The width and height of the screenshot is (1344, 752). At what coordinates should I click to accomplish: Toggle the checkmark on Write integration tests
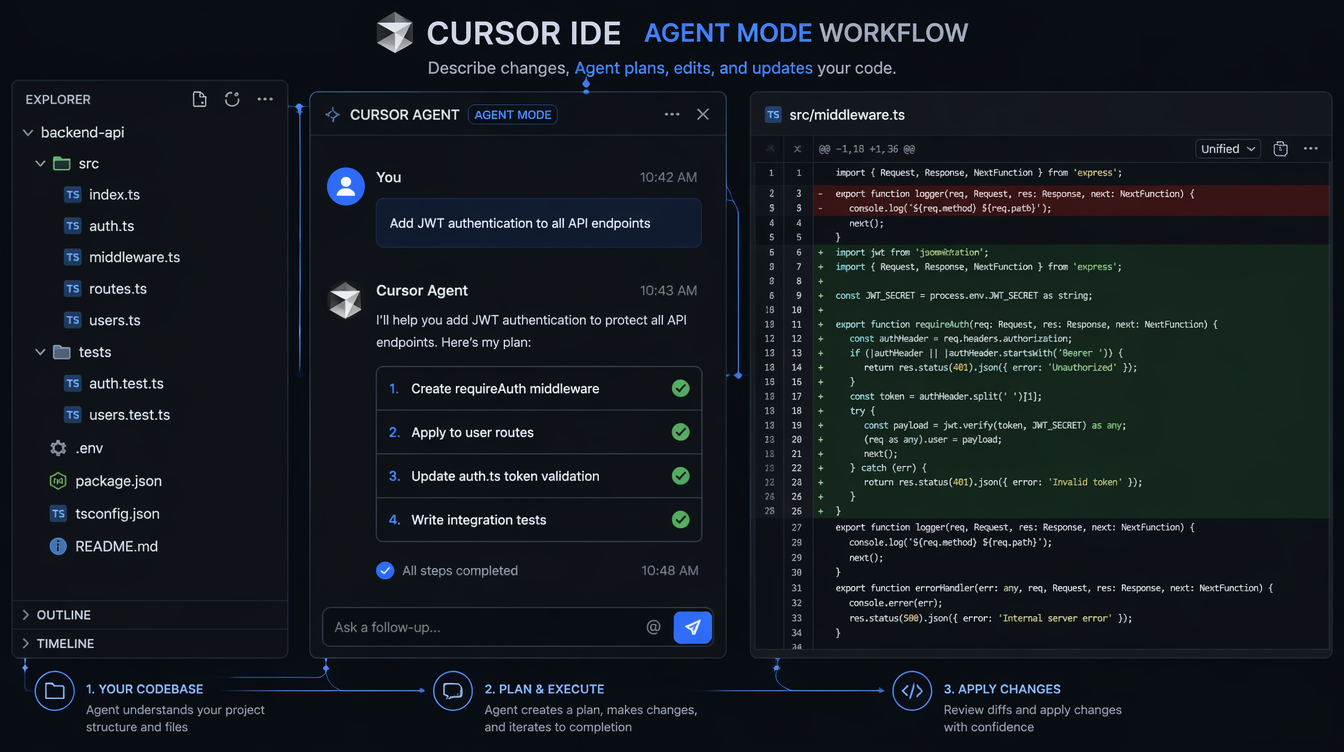(681, 519)
